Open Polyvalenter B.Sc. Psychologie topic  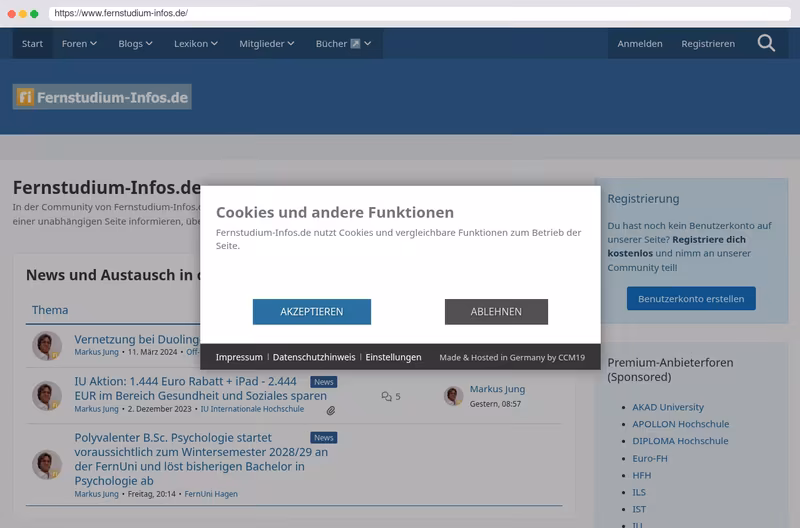(201, 459)
